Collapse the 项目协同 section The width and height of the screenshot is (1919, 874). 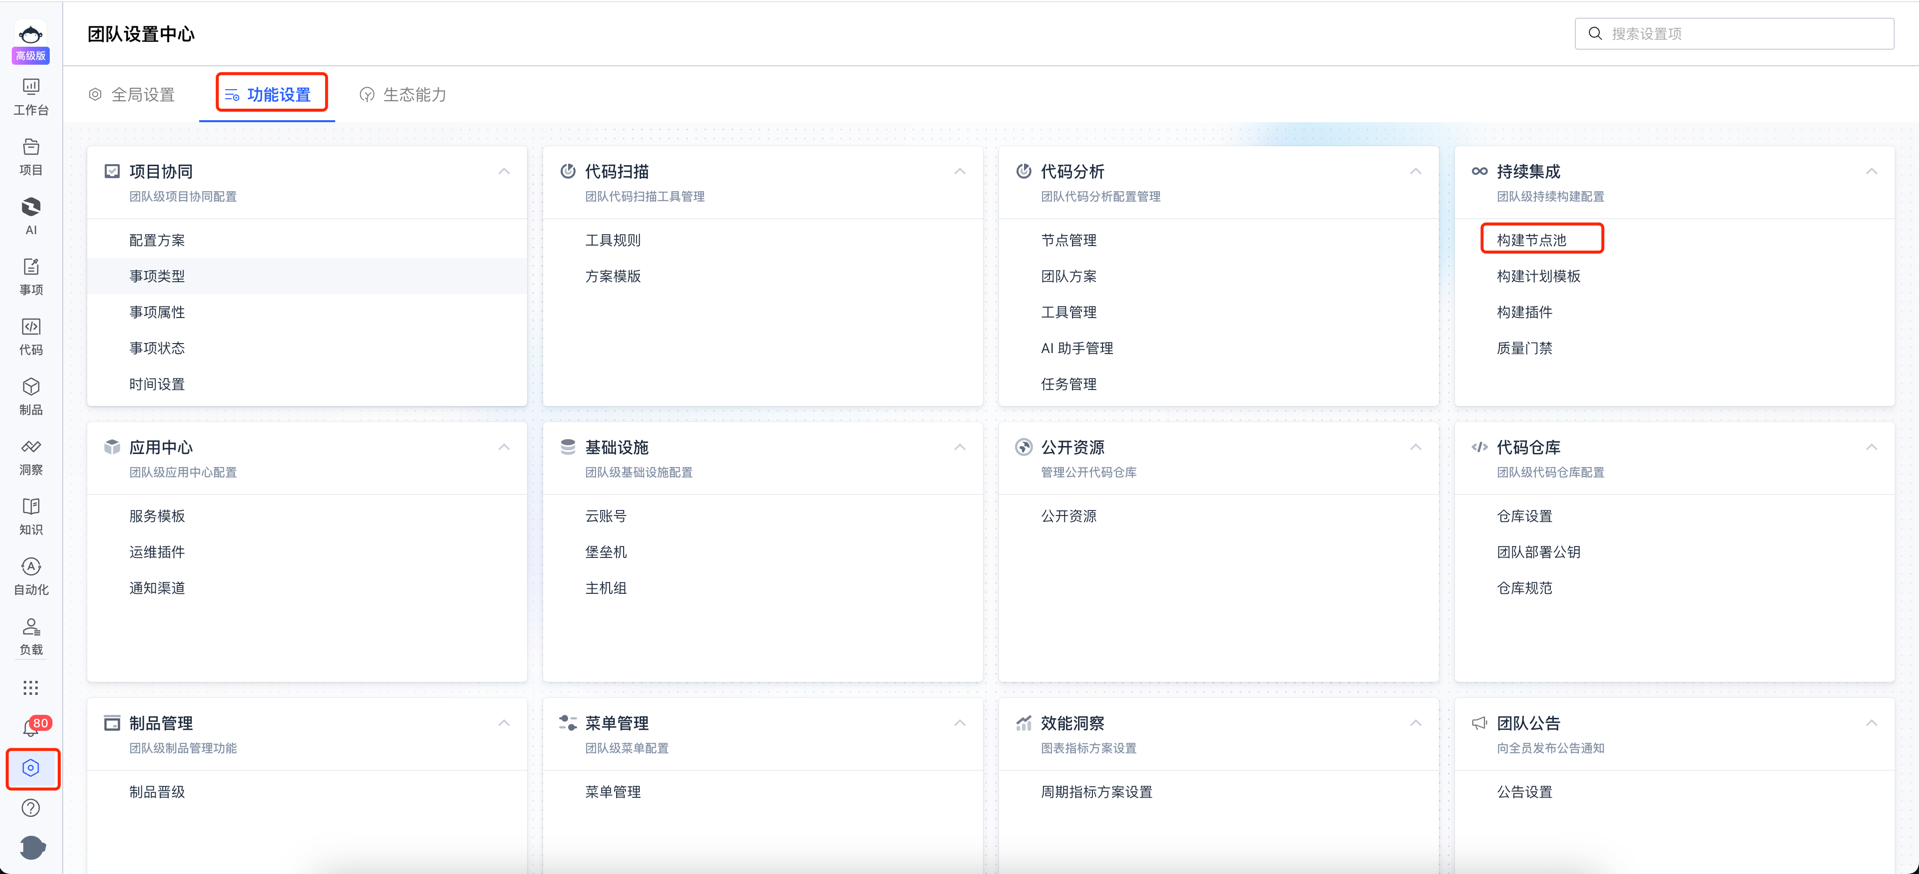tap(504, 172)
